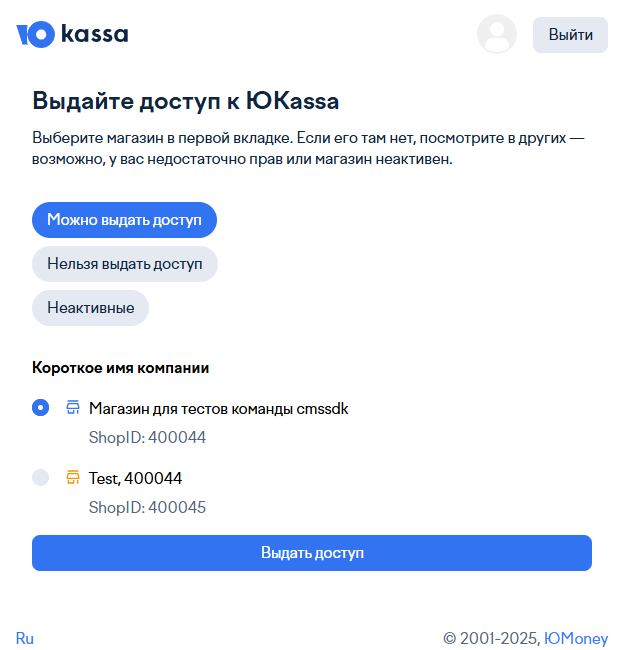Screen dimensions: 622x650
Task: Follow the ЮMoney footer link
Action: click(x=576, y=638)
